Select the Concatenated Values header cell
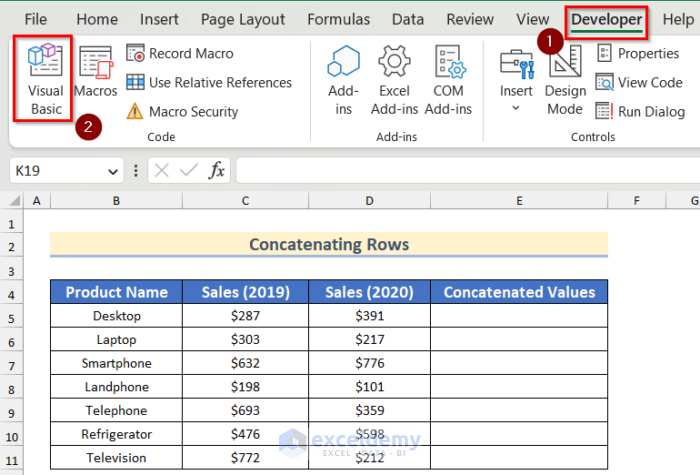Screen dimensions: 700x475 pyautogui.click(x=519, y=292)
